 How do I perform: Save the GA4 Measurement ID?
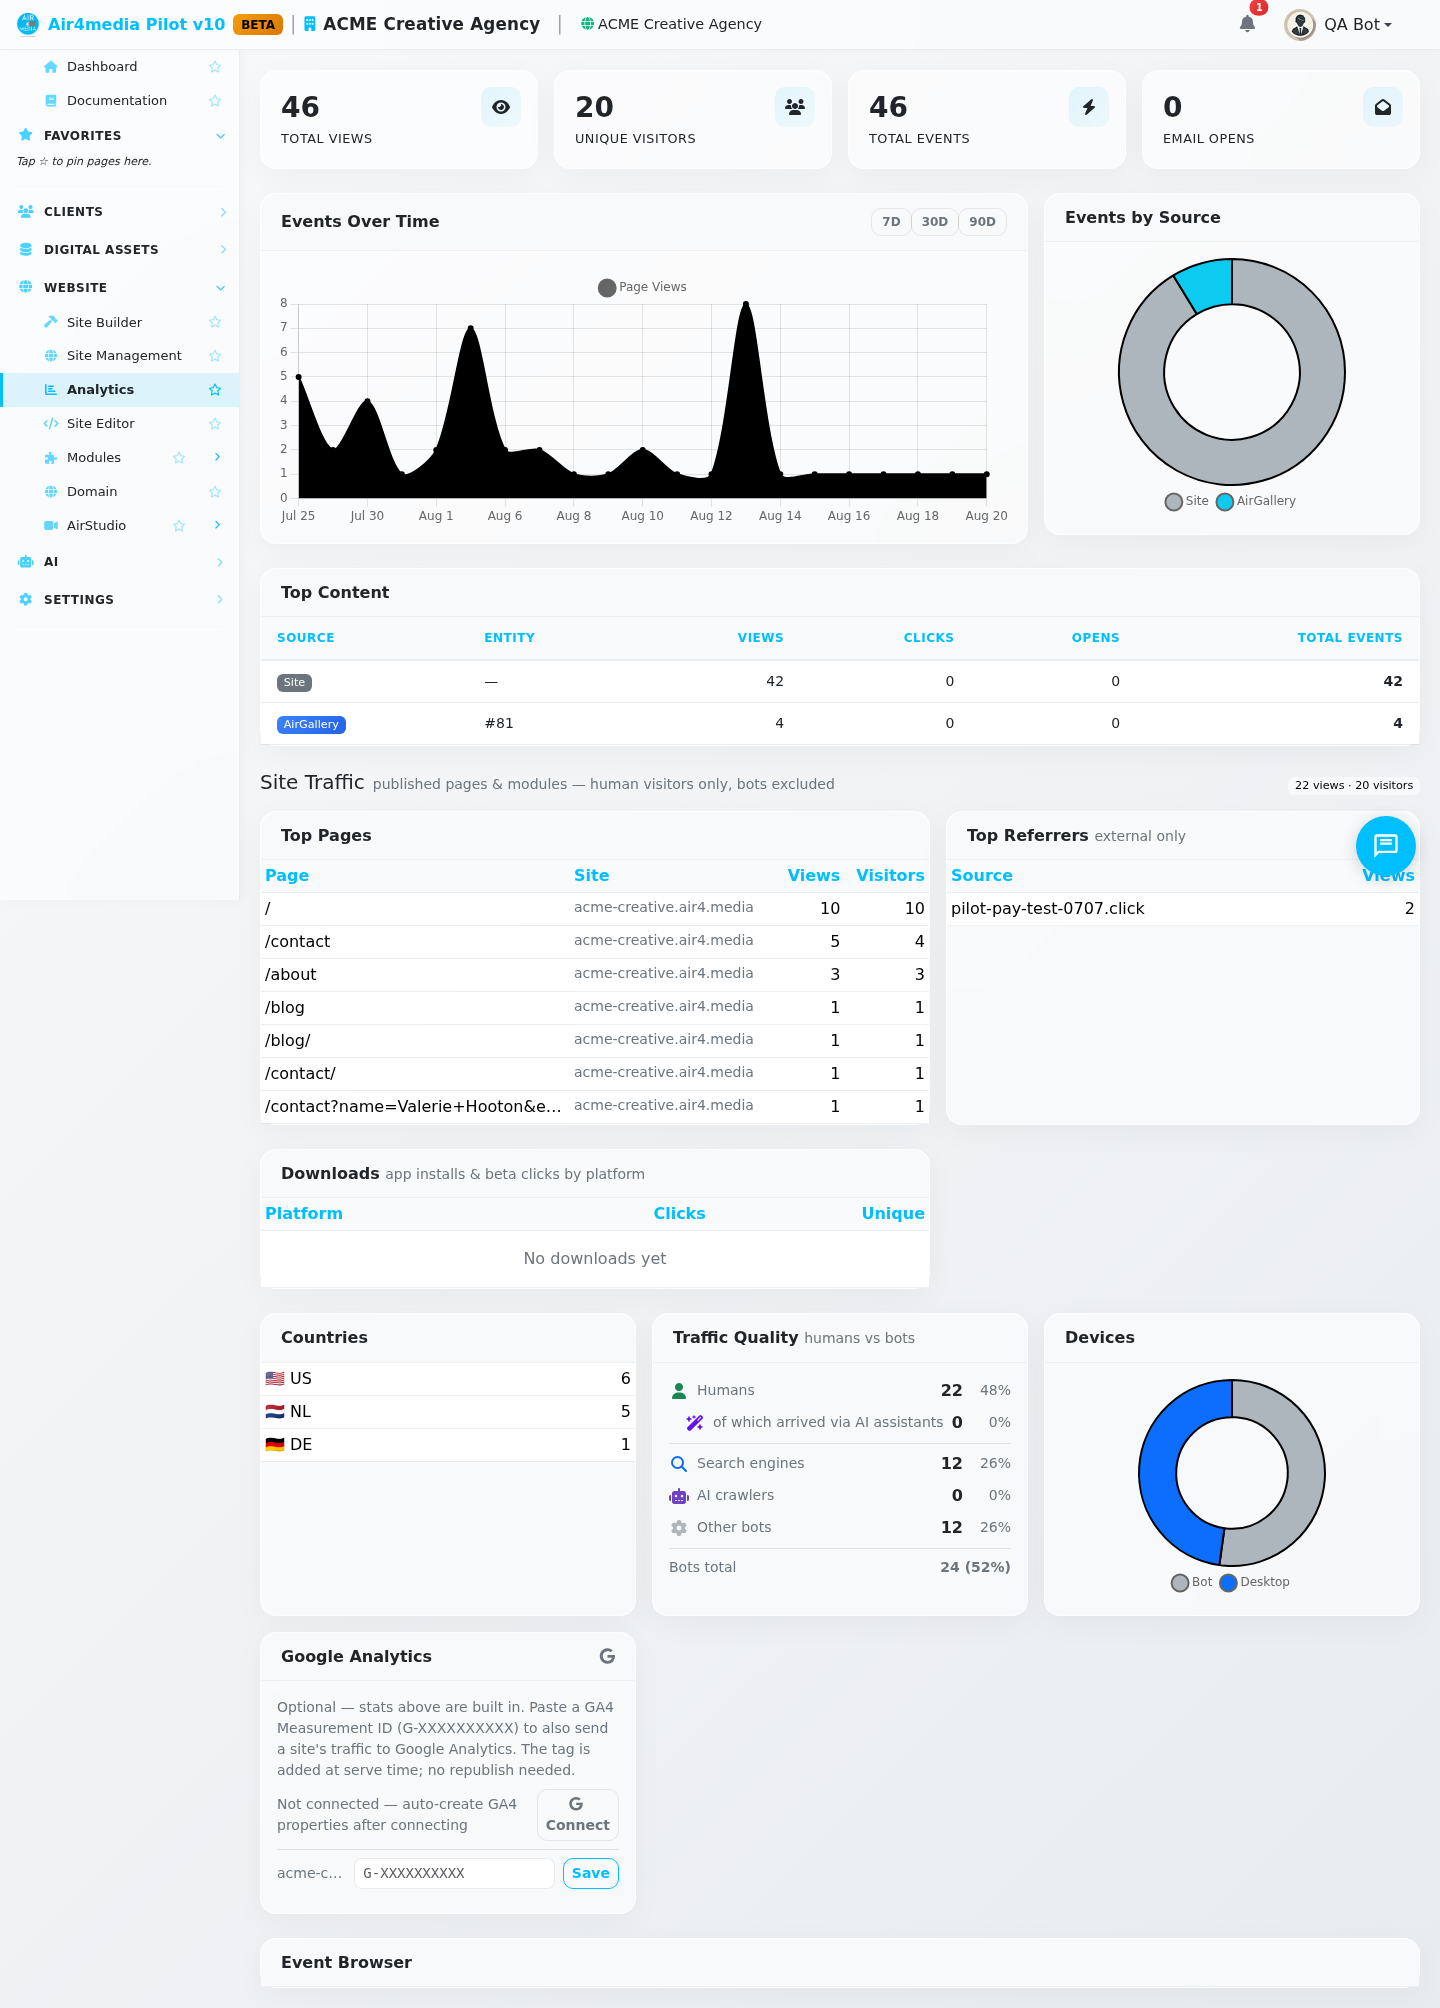(591, 1873)
